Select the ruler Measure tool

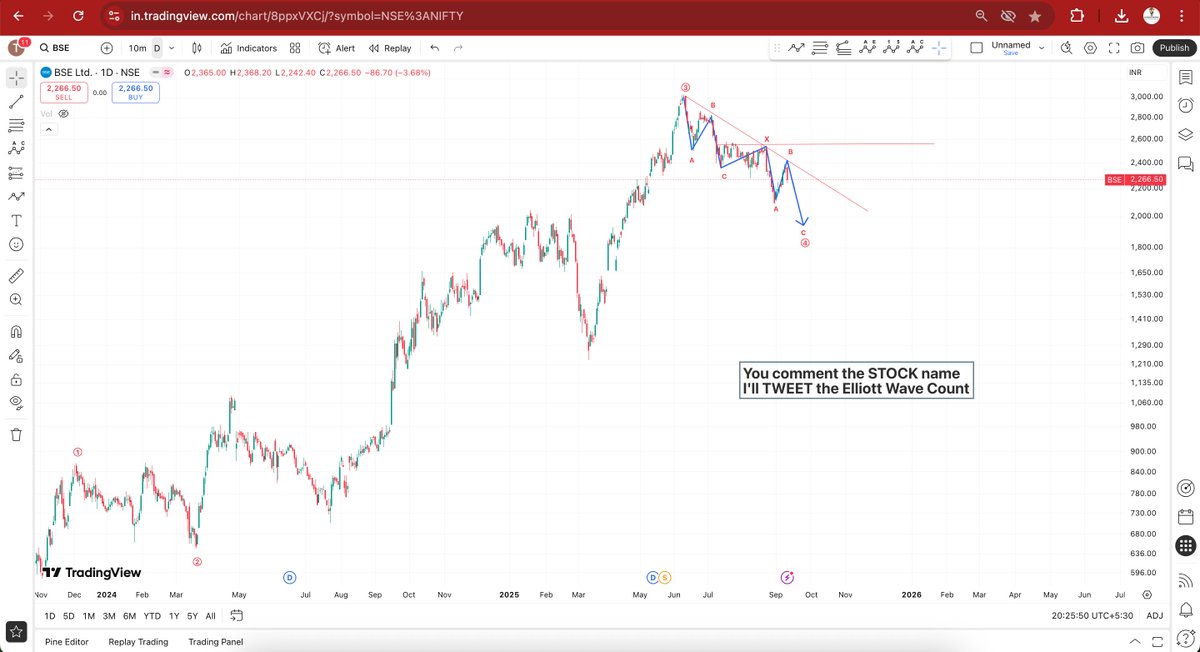pos(16,275)
